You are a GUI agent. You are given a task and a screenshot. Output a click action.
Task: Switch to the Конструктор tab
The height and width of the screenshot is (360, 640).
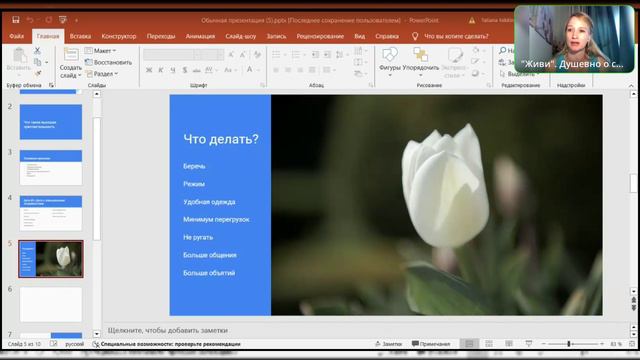(119, 36)
